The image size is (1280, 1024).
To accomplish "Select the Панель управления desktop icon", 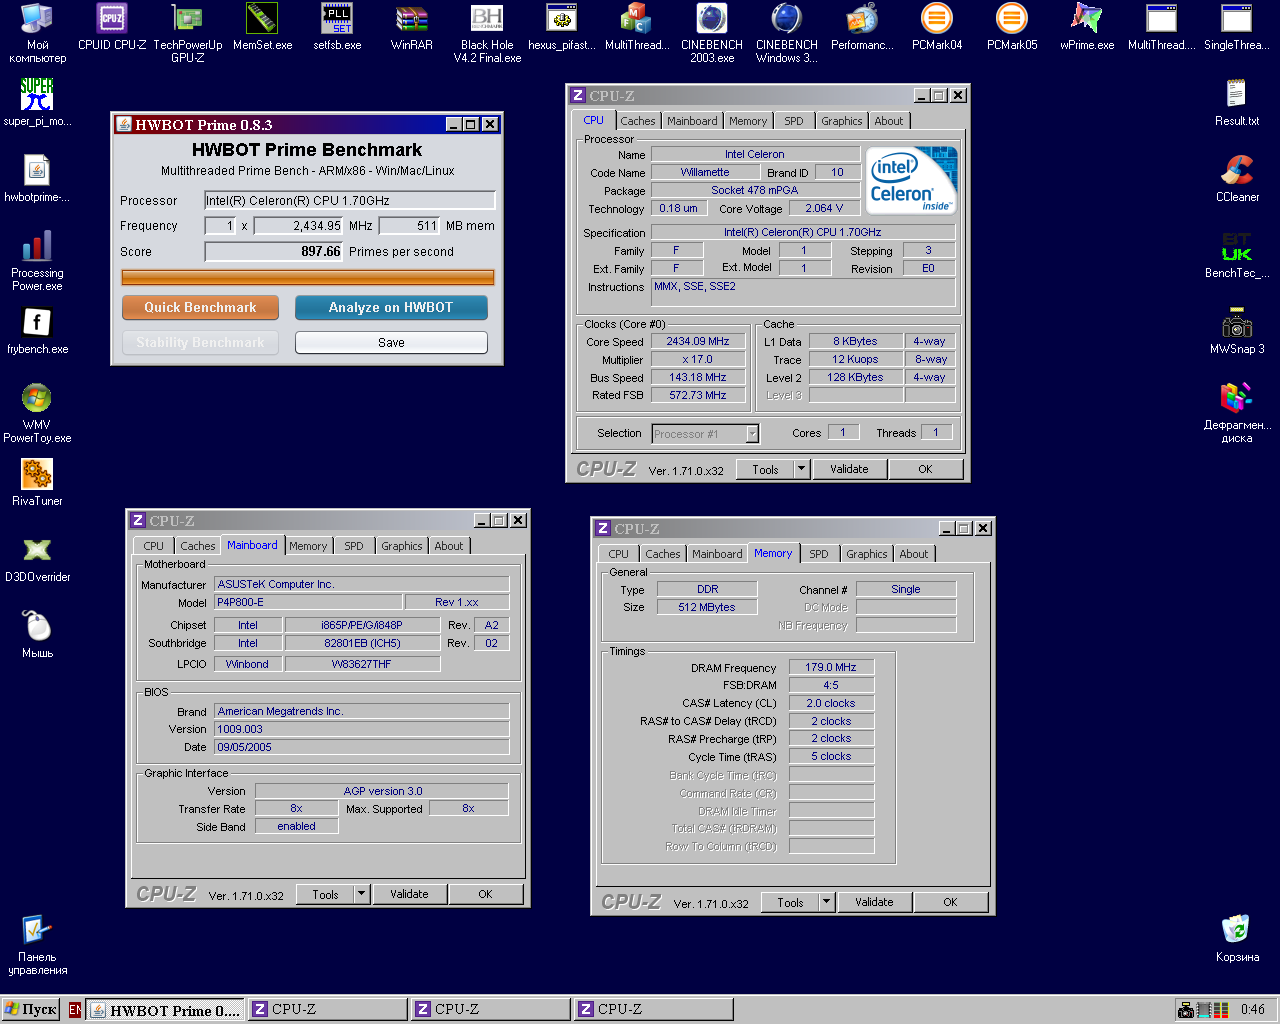I will tap(37, 944).
